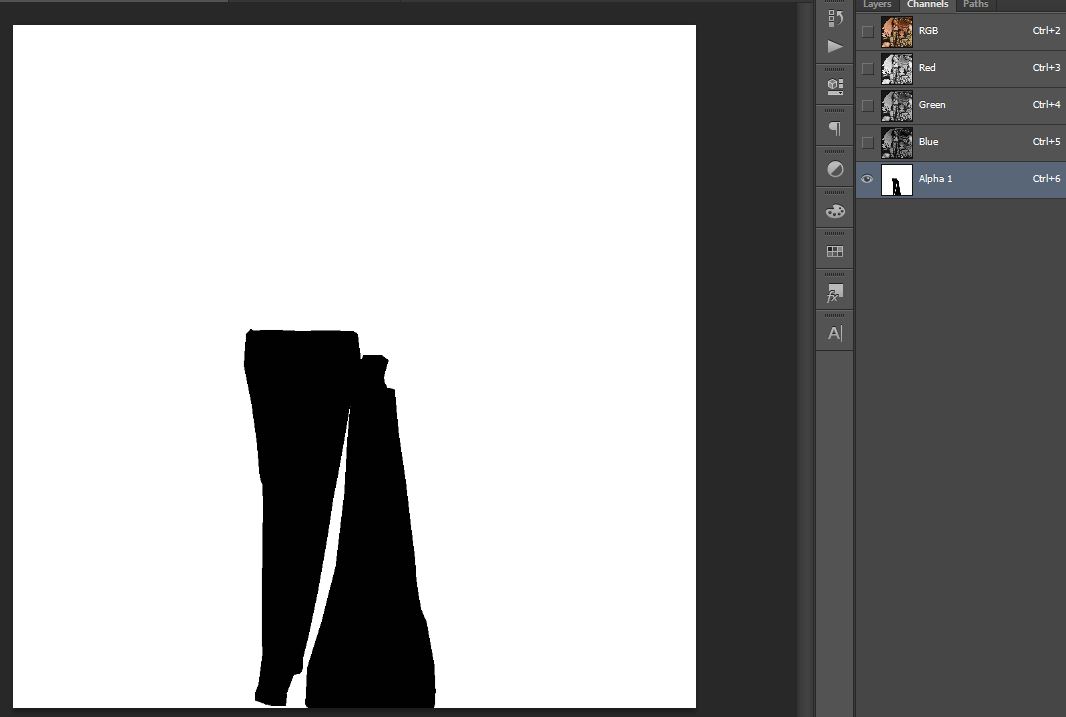Viewport: 1066px width, 717px height.
Task: Click the RGB channel thumbnail
Action: [x=896, y=32]
